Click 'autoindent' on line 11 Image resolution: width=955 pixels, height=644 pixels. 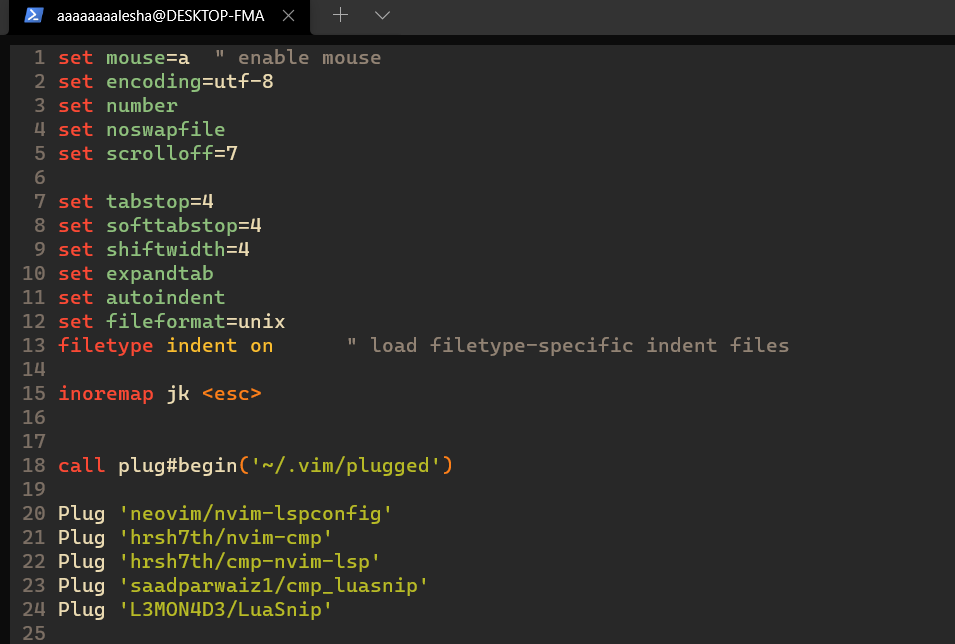(x=166, y=297)
